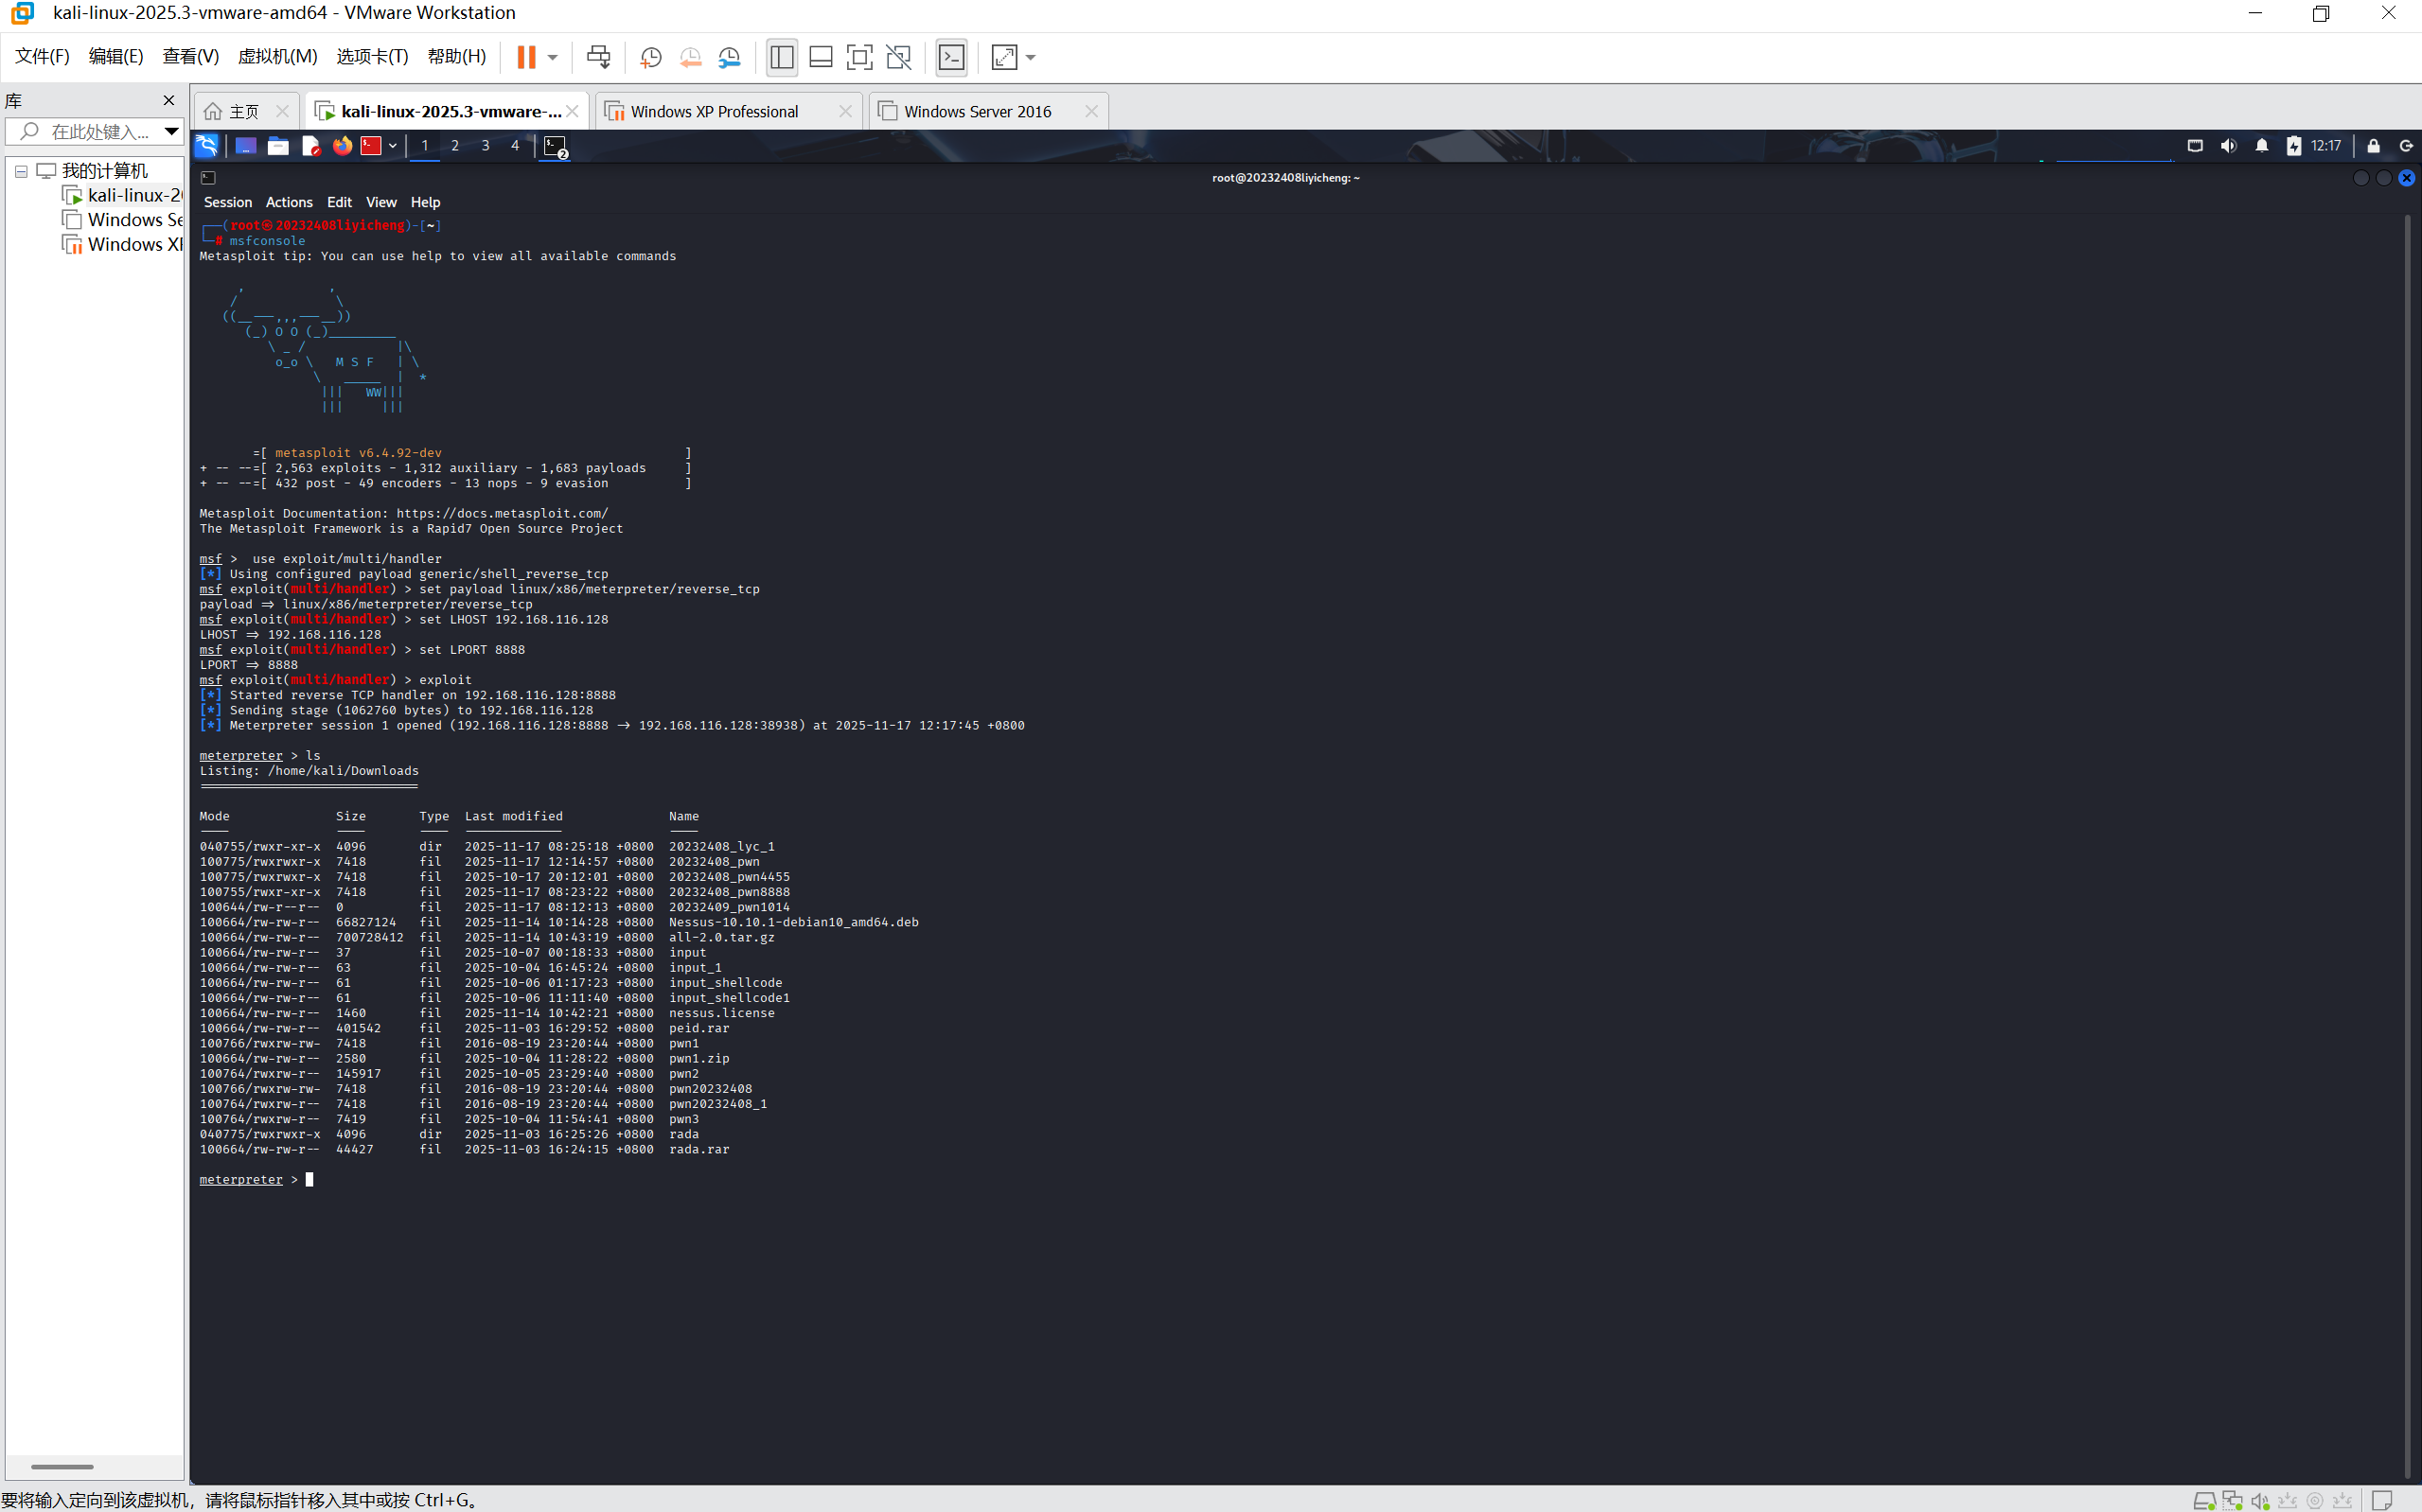Collapse the 我的计算机 tree node

pyautogui.click(x=21, y=171)
